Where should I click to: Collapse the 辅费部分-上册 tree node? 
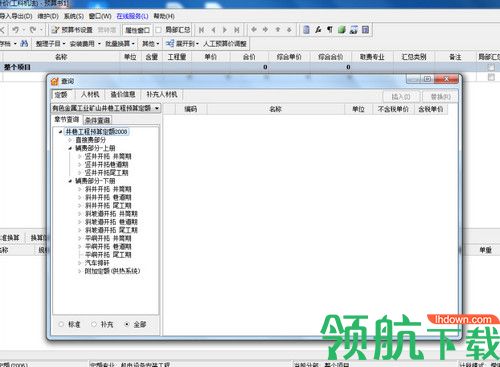point(70,148)
